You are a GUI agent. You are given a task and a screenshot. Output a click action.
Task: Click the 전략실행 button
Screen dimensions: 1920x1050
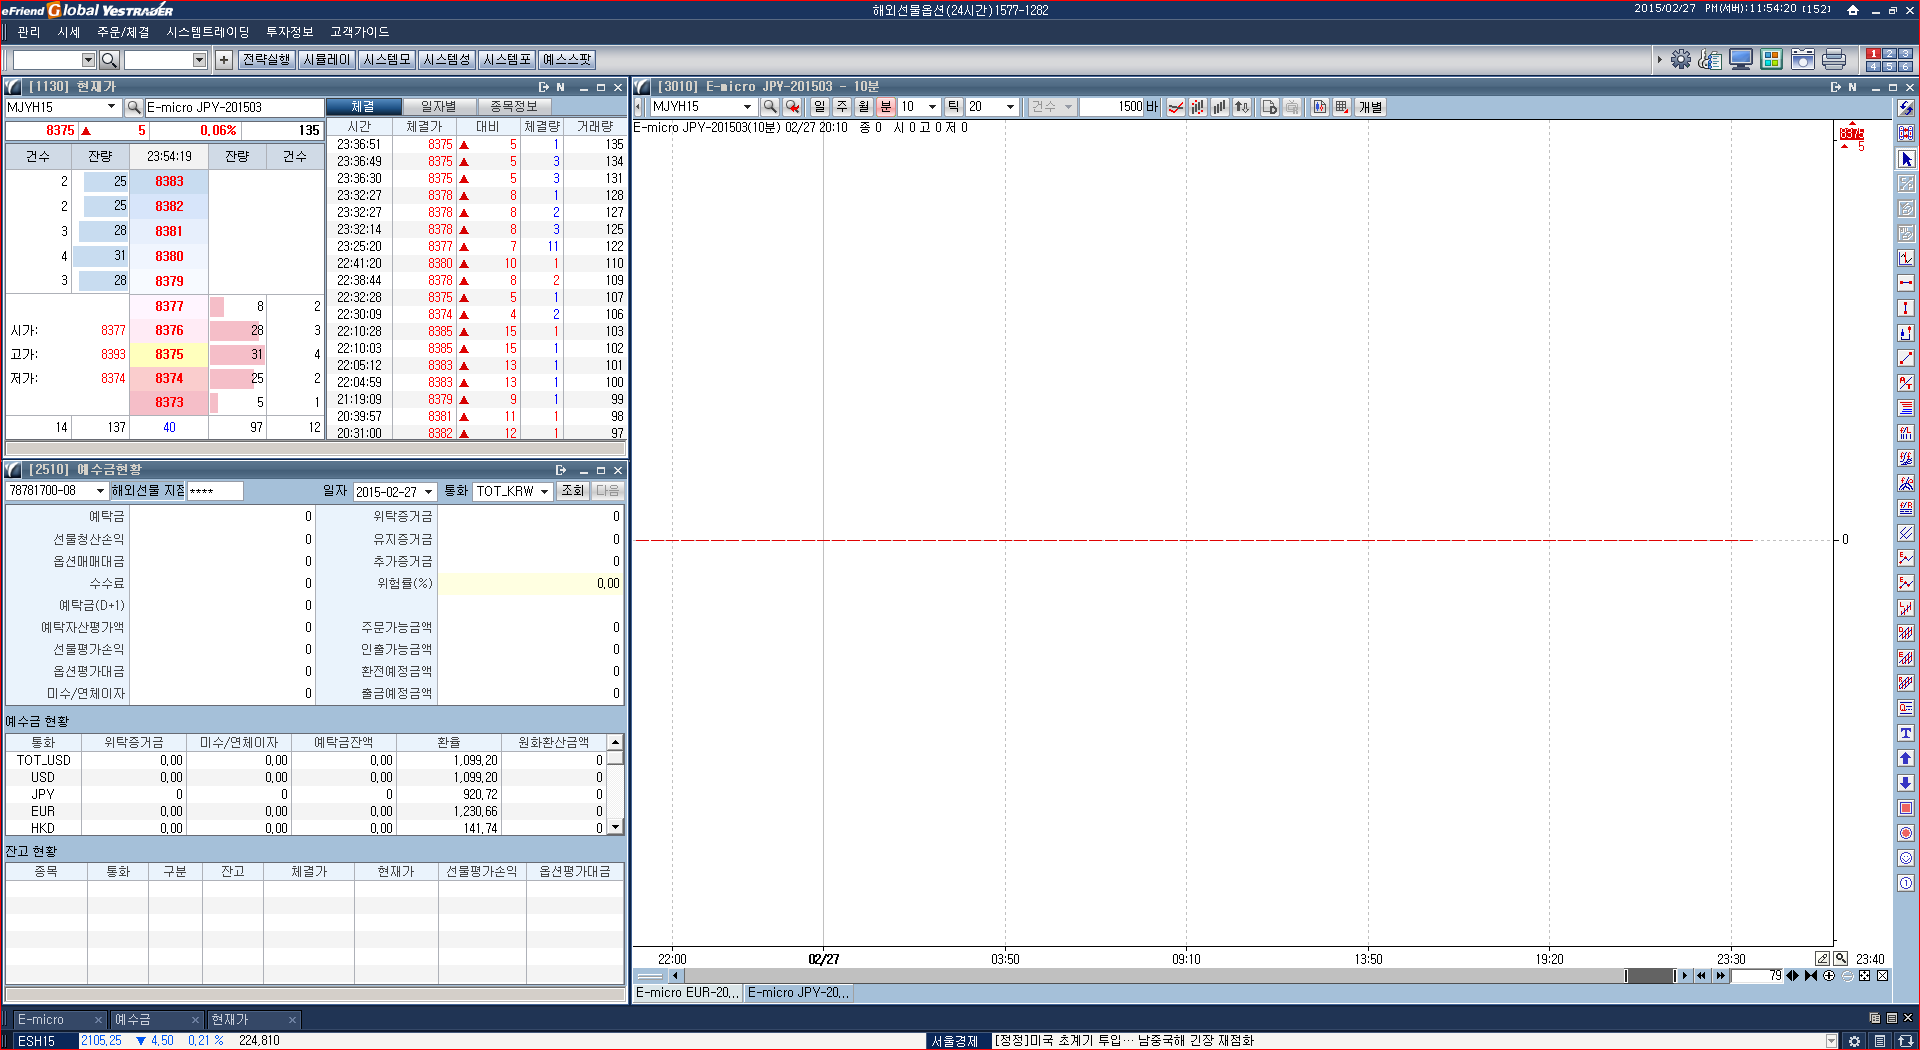tap(267, 60)
